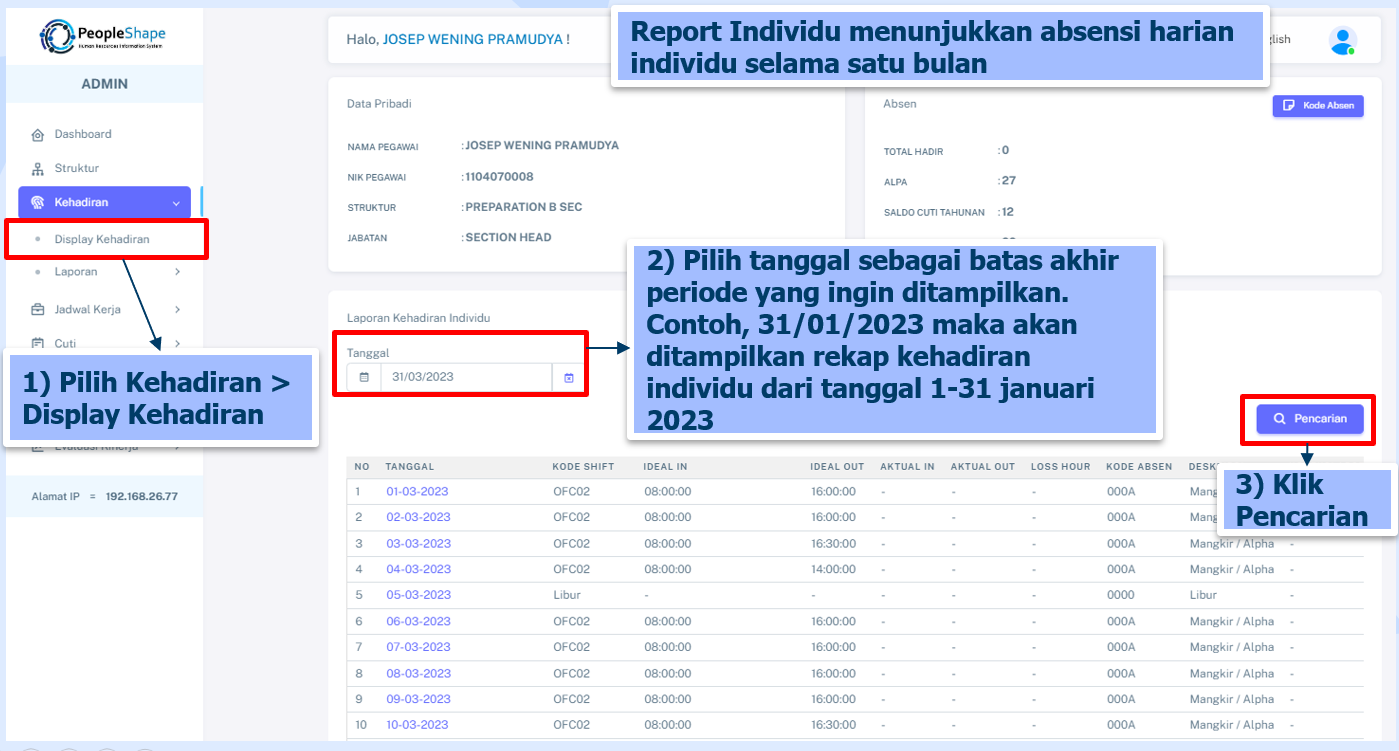The height and width of the screenshot is (751, 1399).
Task: Collapse the Kehadiran menu
Action: (x=176, y=203)
